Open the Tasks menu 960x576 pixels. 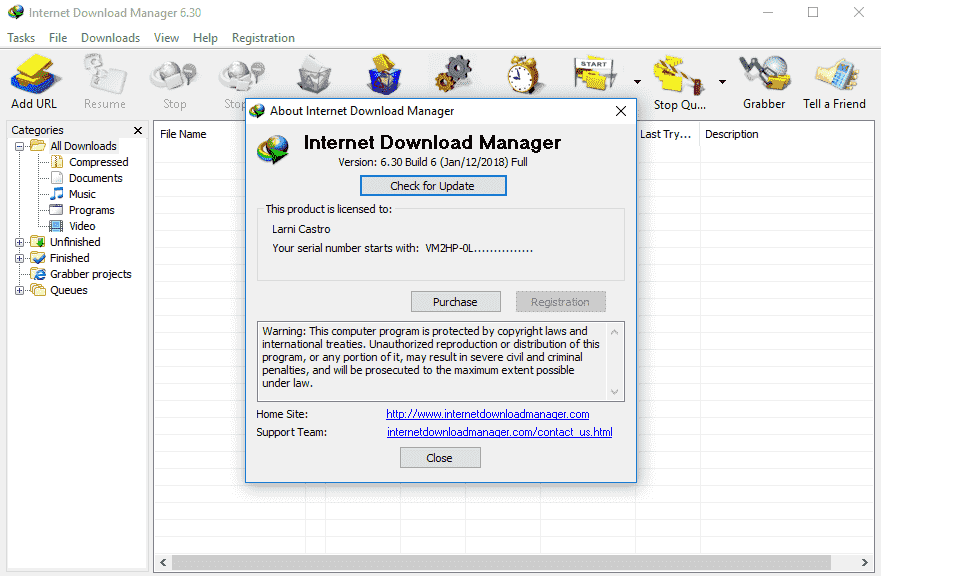(21, 38)
